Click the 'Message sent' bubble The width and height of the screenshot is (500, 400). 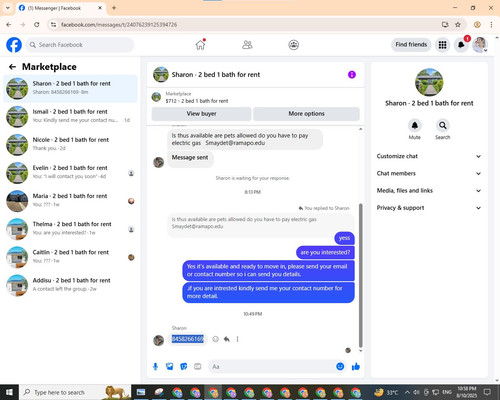pos(190,158)
